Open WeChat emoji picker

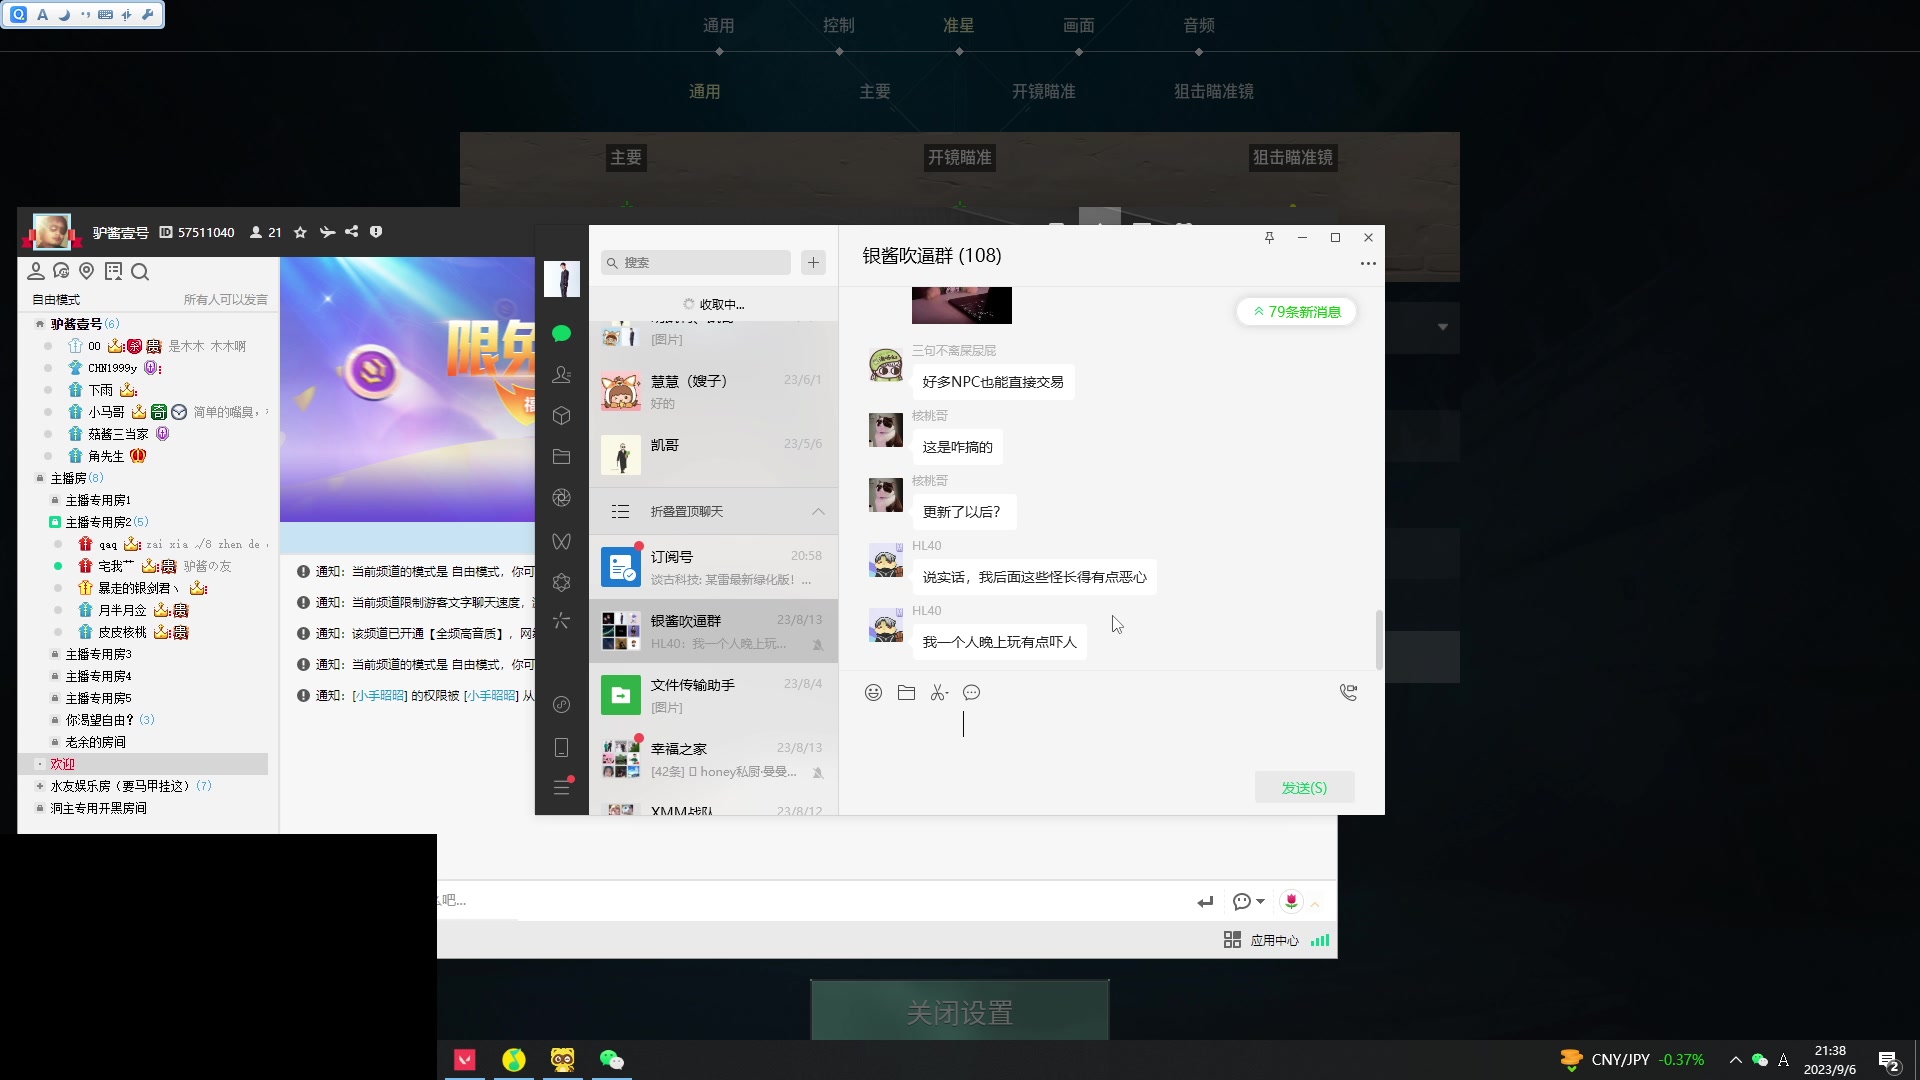(x=873, y=693)
